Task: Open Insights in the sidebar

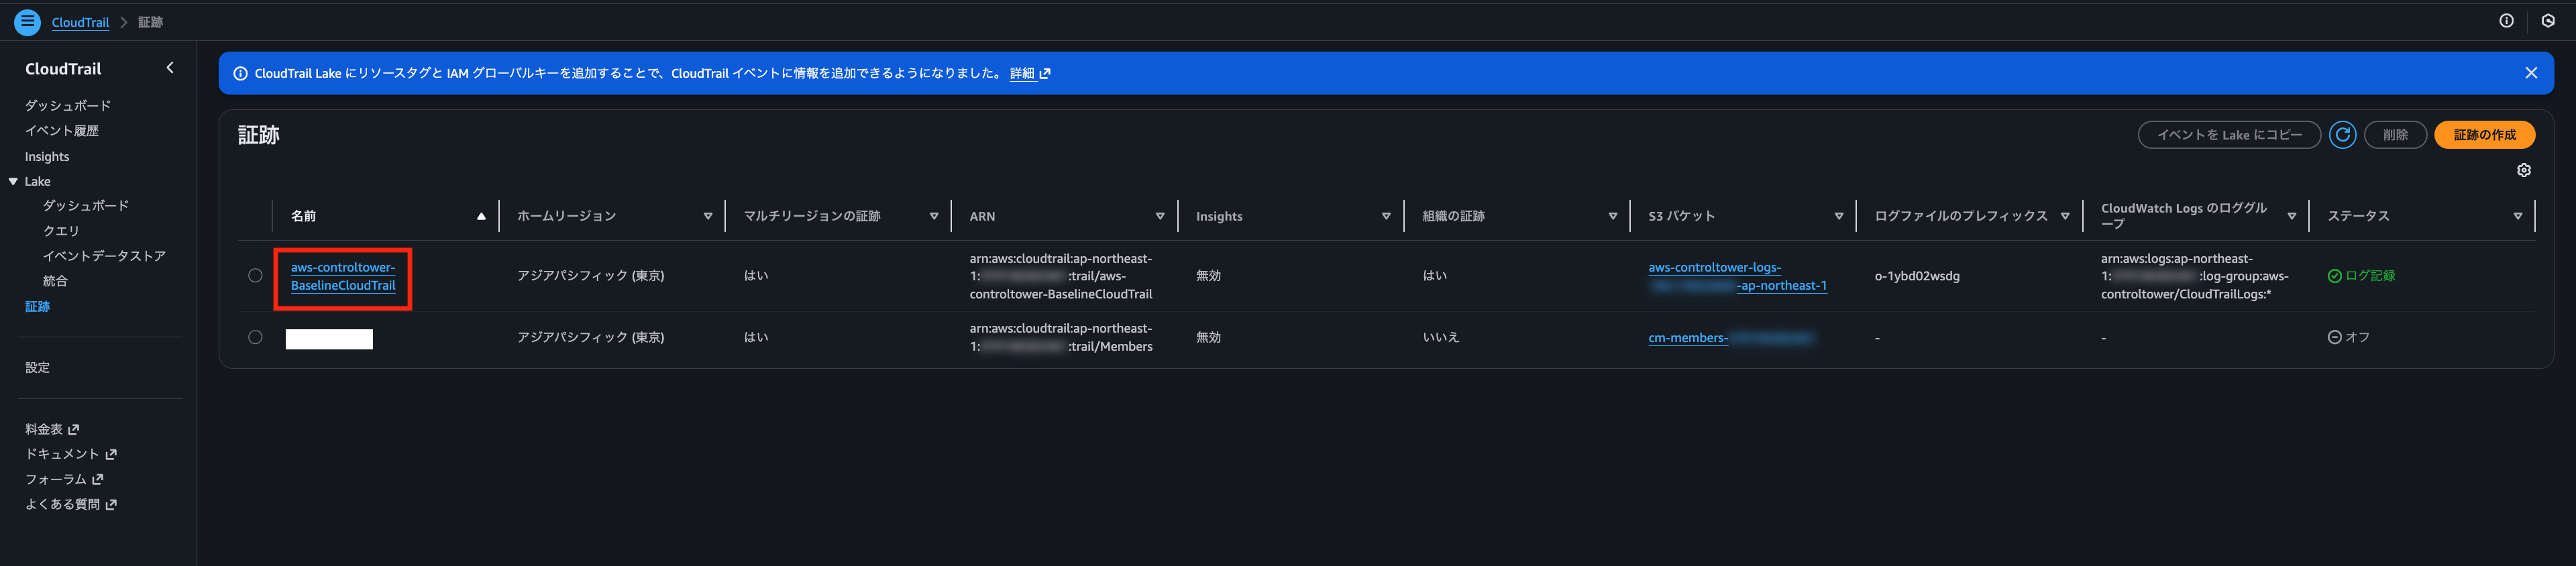Action: [x=47, y=157]
